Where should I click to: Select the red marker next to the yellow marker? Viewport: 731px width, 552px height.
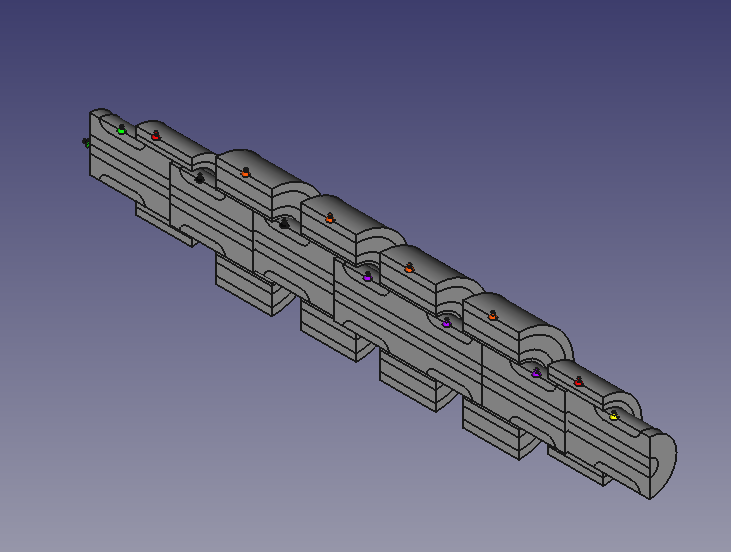pyautogui.click(x=579, y=381)
